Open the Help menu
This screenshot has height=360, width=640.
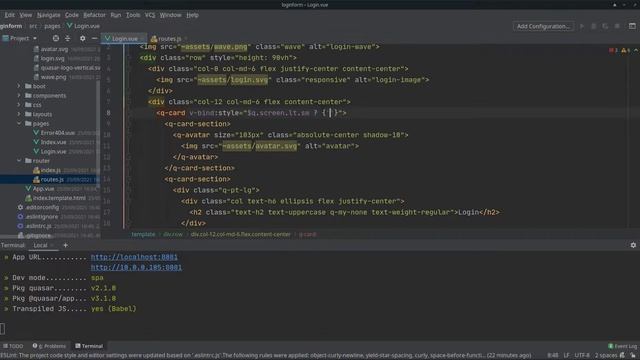[192, 15]
